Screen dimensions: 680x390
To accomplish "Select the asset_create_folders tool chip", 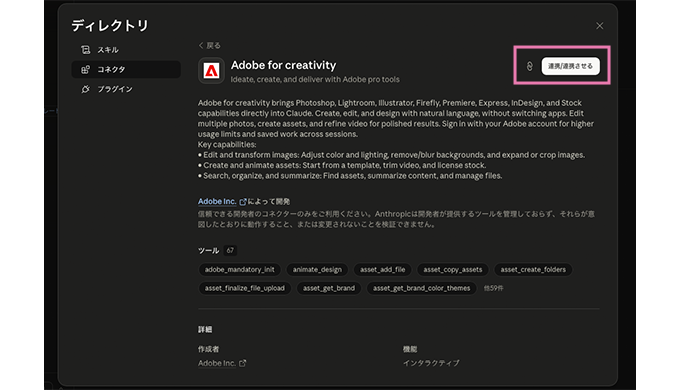I will click(x=533, y=270).
